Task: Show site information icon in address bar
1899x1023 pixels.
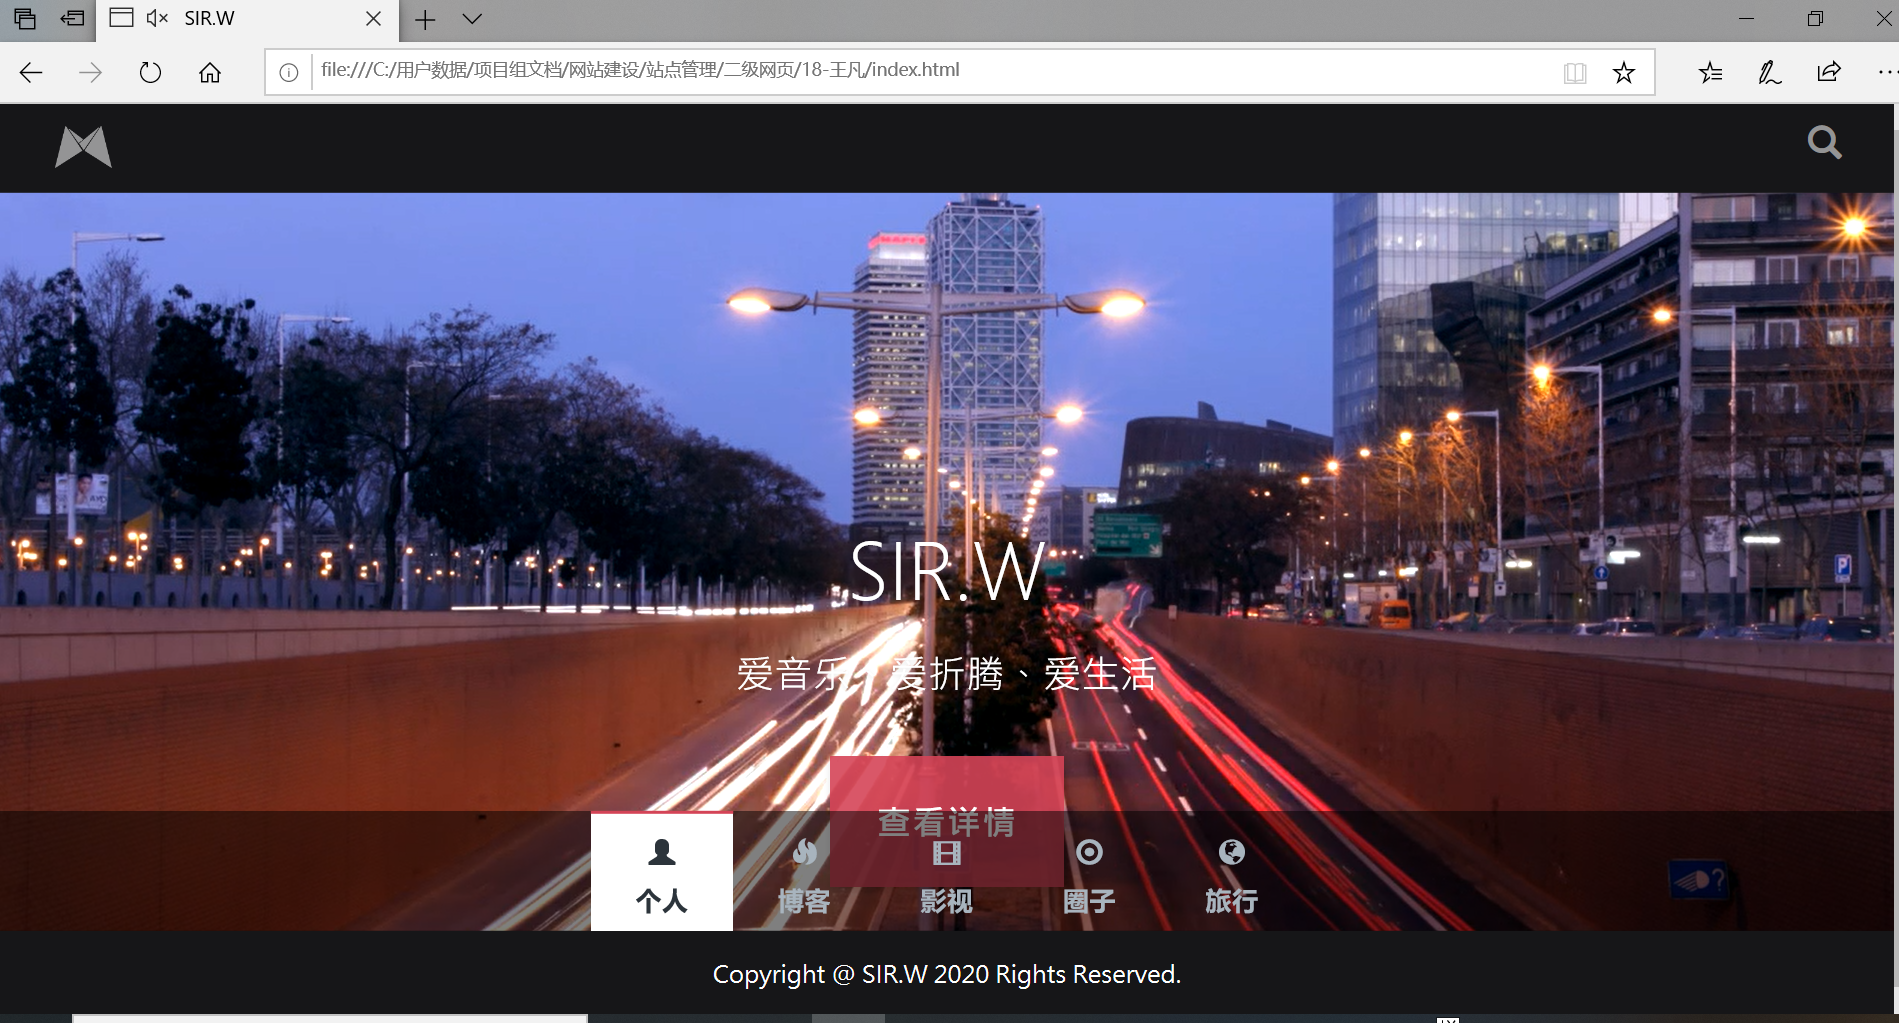Action: (288, 72)
